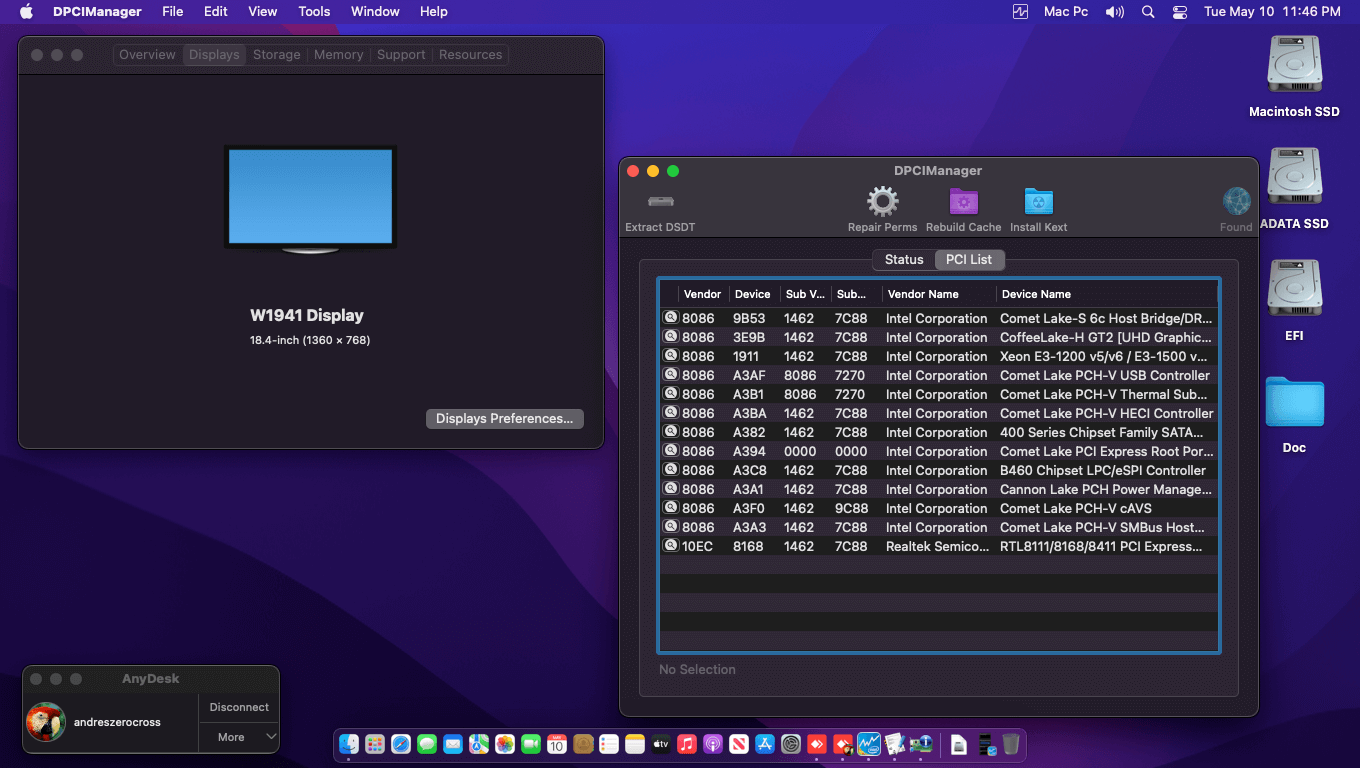The image size is (1360, 768).
Task: Open Control Center in the menu bar
Action: pyautogui.click(x=1180, y=12)
